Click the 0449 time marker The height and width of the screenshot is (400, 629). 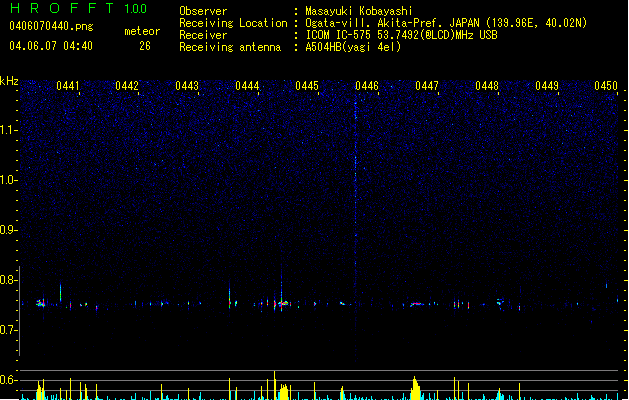coord(547,86)
